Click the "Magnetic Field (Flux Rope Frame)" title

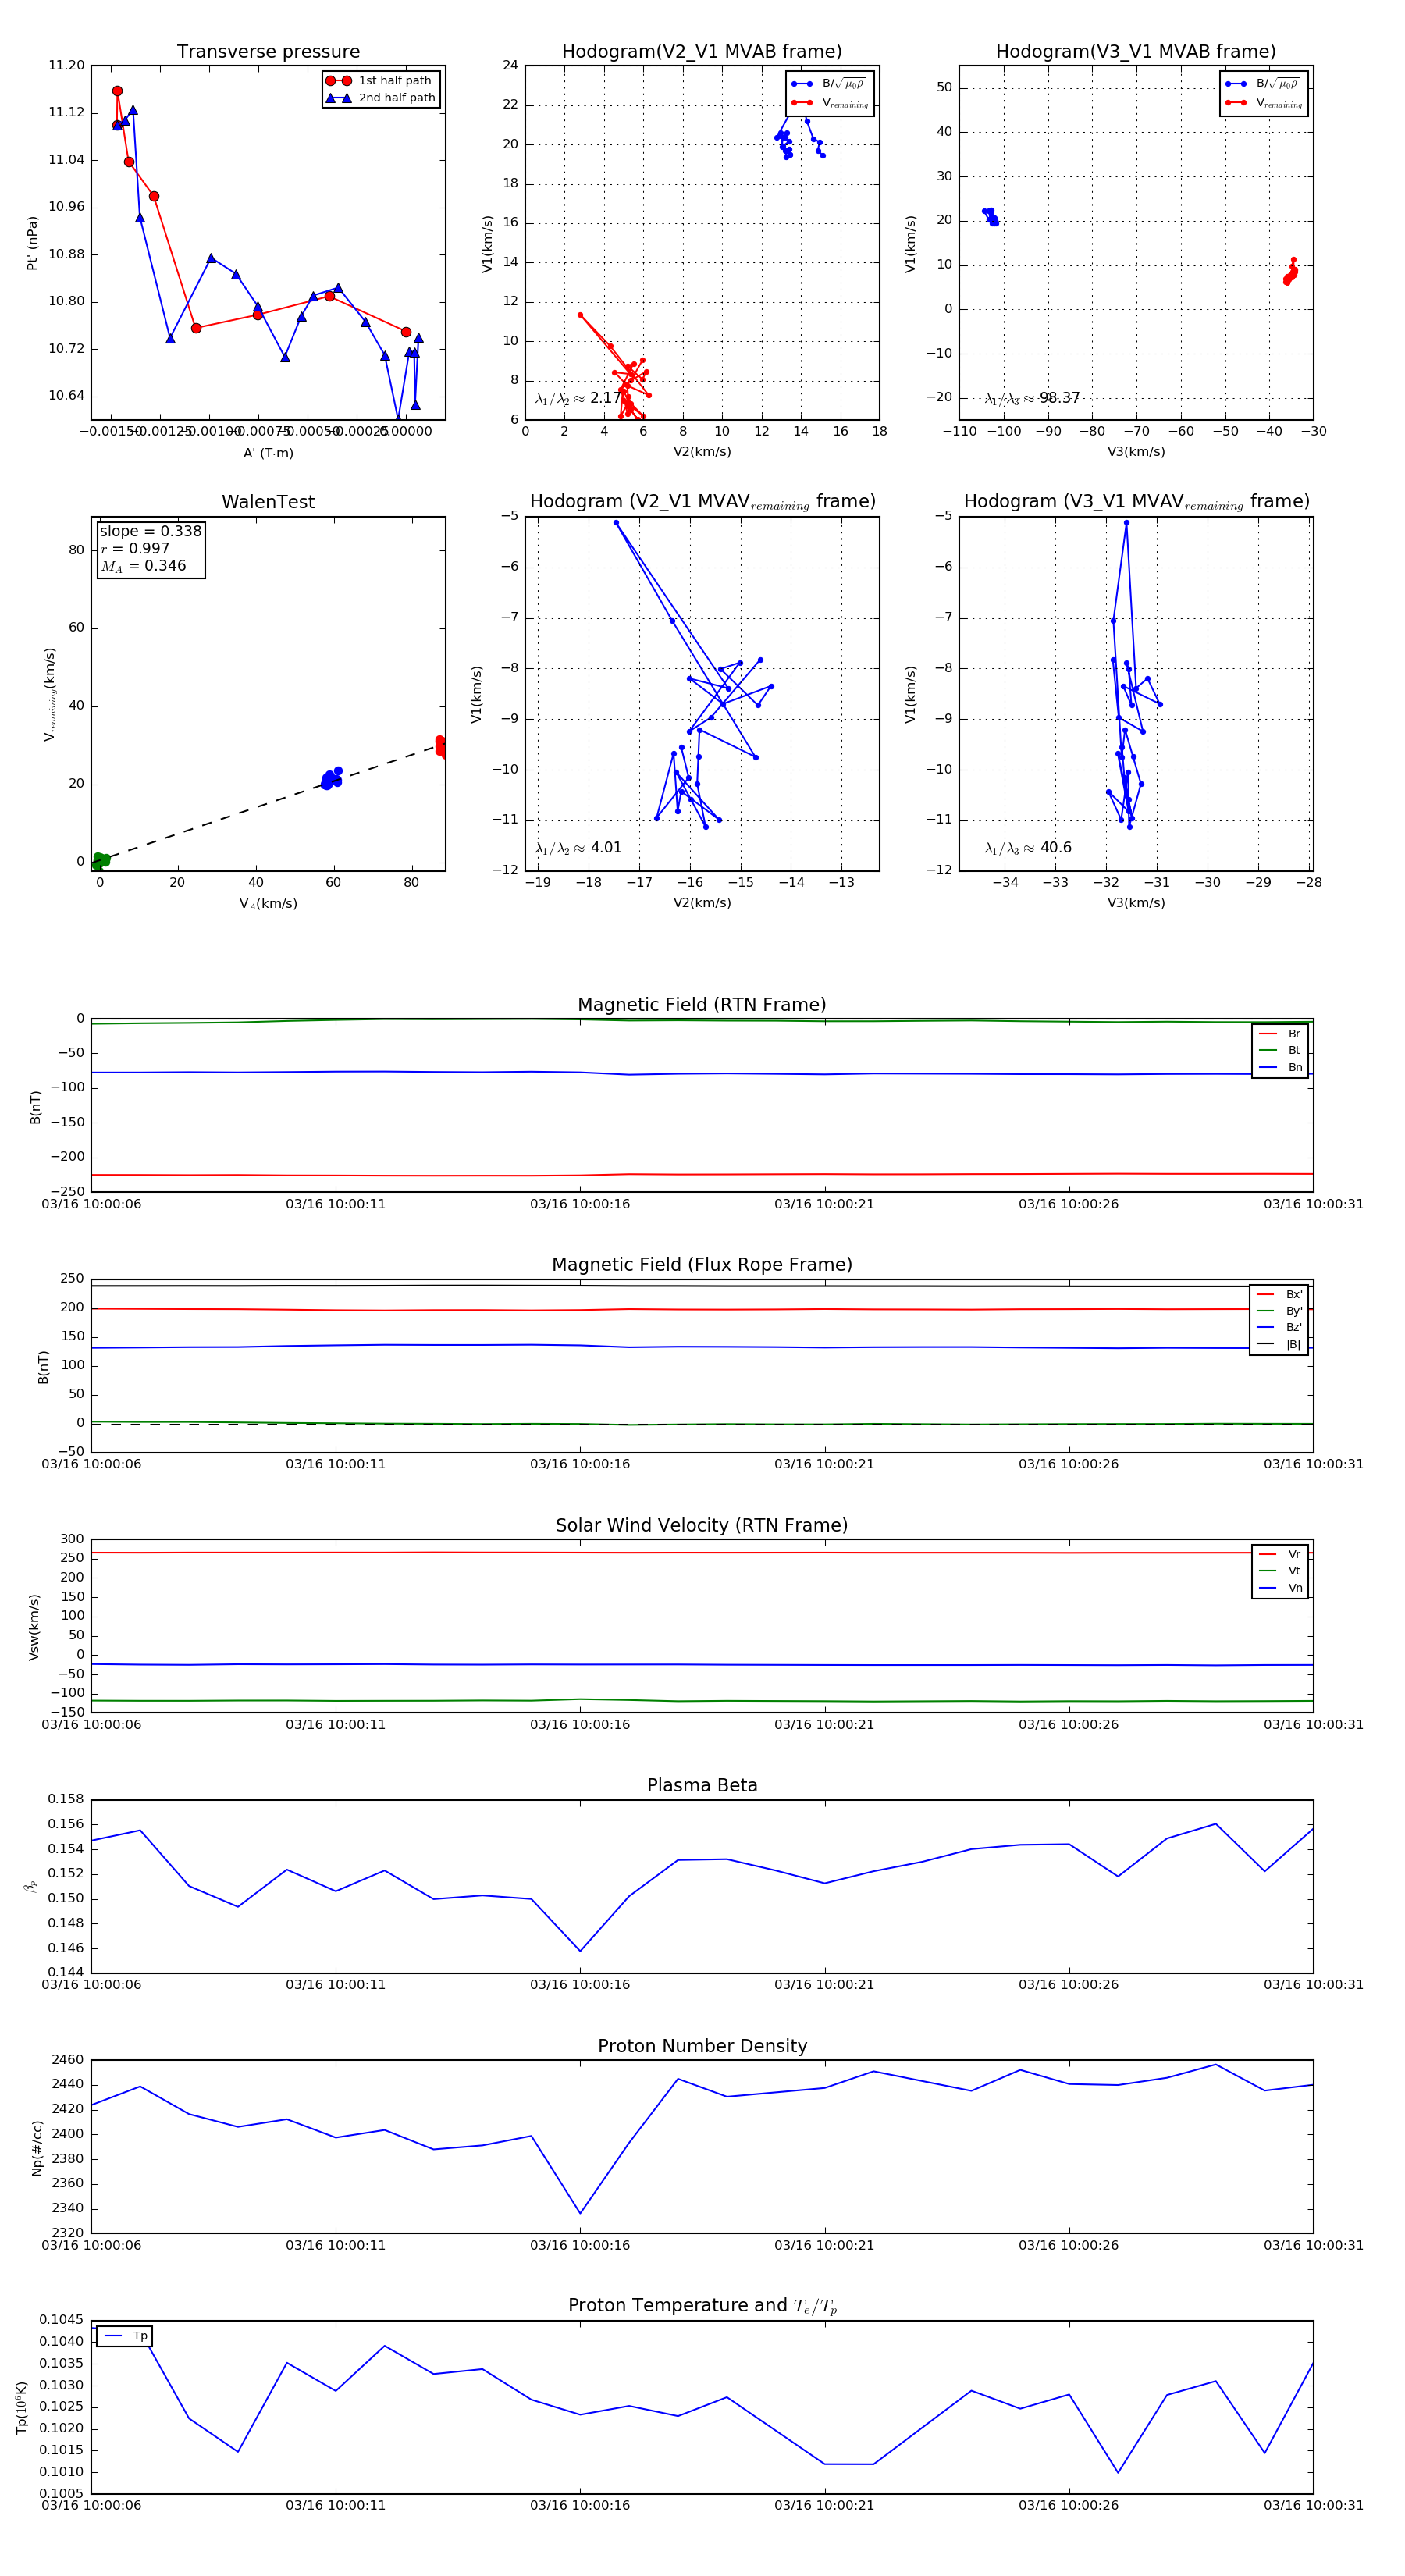(702, 1265)
